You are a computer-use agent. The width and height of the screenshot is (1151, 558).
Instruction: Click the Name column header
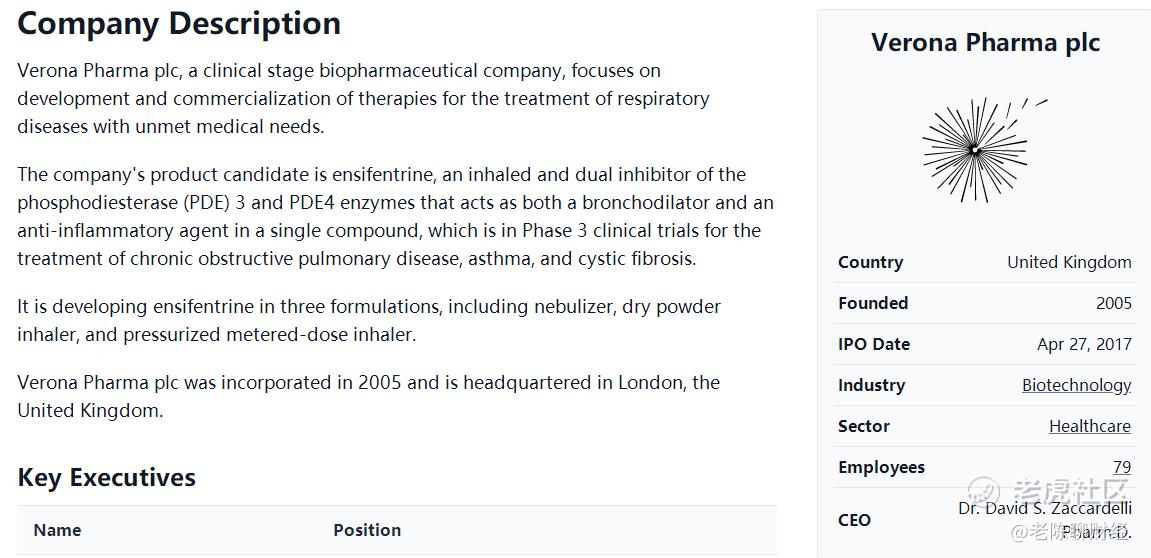click(57, 530)
